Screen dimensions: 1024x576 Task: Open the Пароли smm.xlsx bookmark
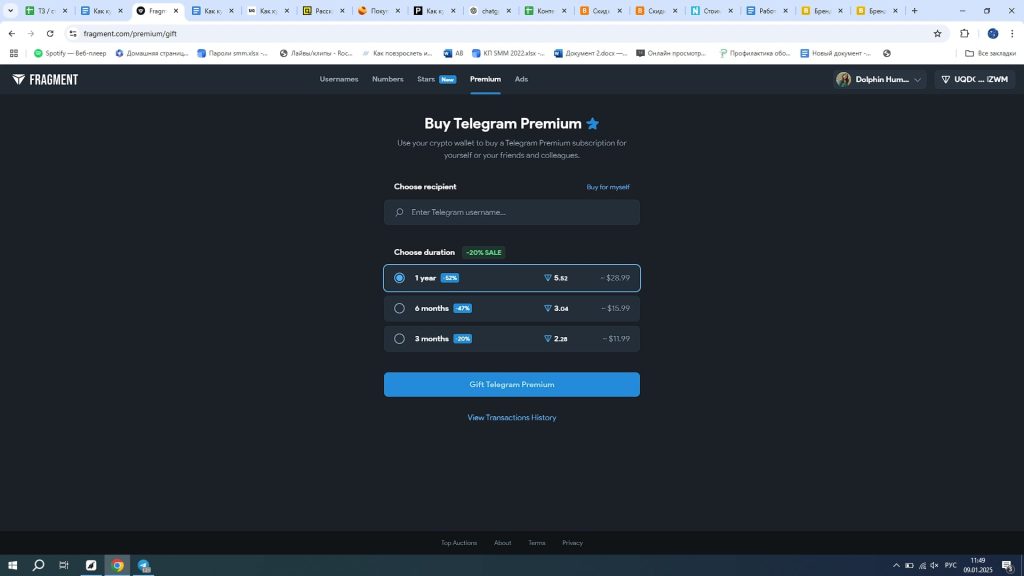(x=232, y=54)
